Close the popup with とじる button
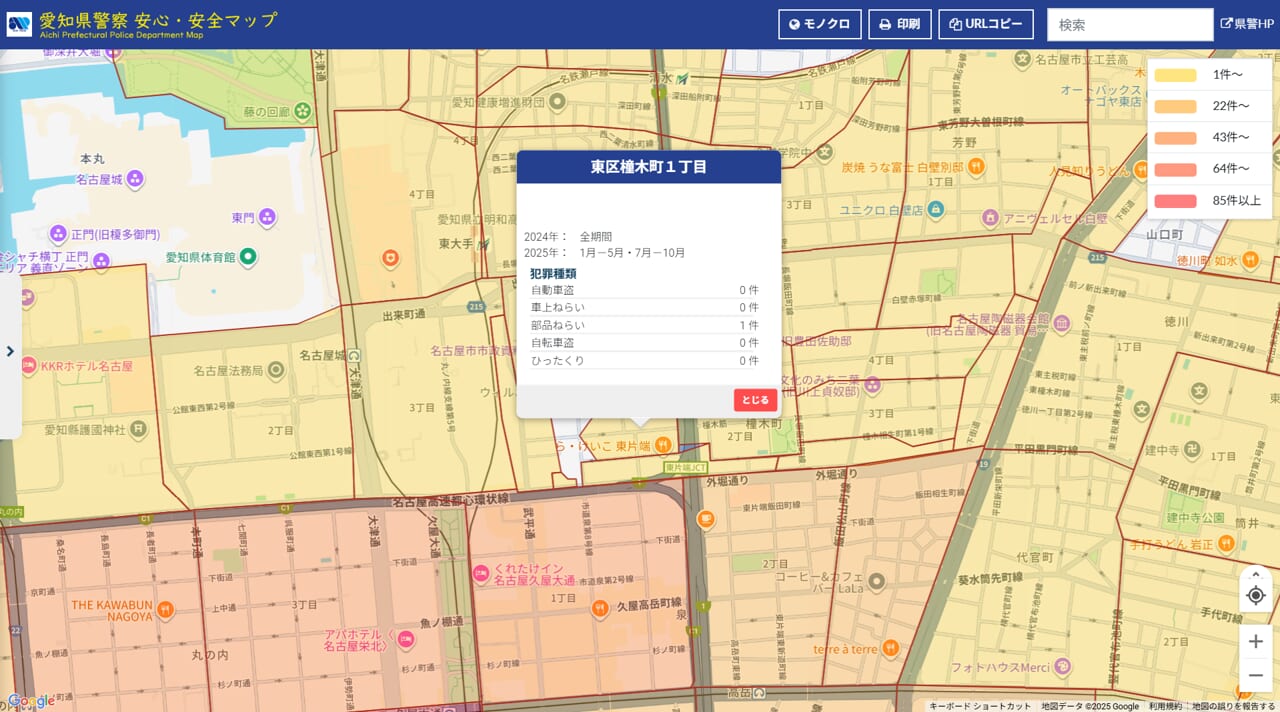 click(x=755, y=400)
